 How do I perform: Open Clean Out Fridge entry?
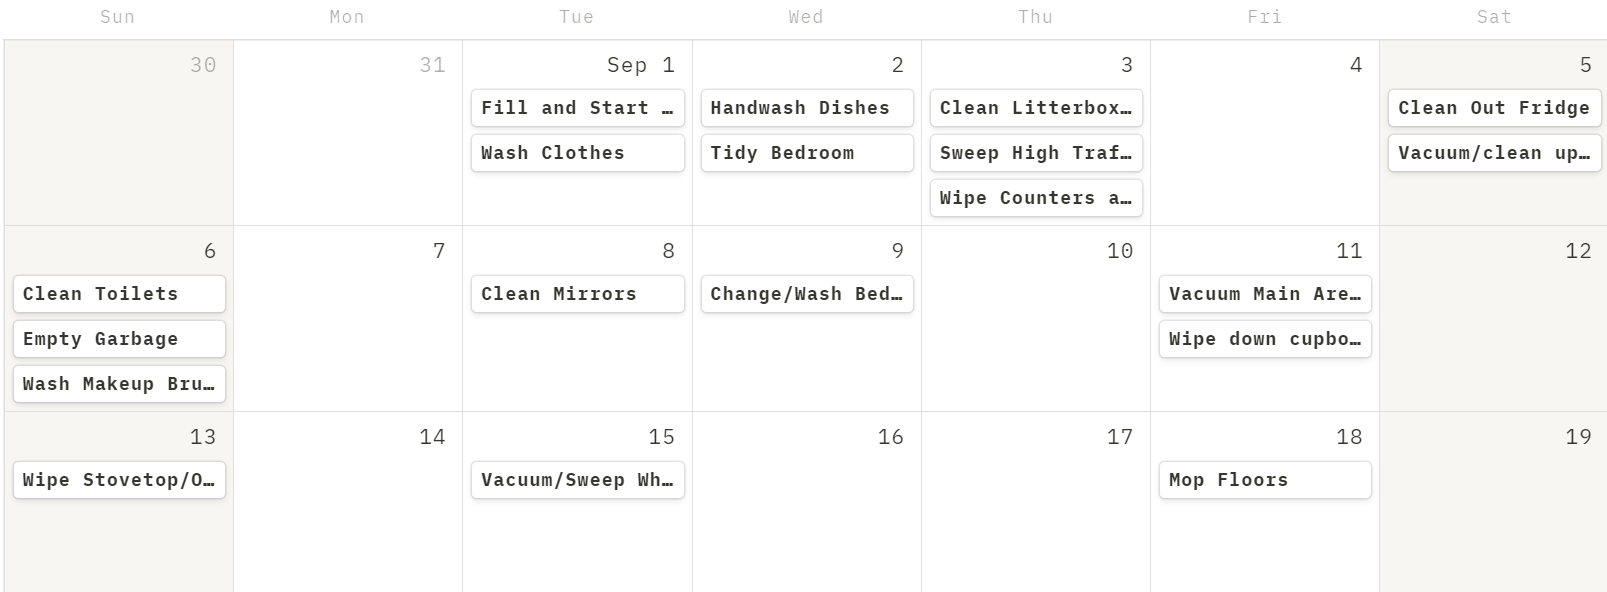pos(1494,108)
